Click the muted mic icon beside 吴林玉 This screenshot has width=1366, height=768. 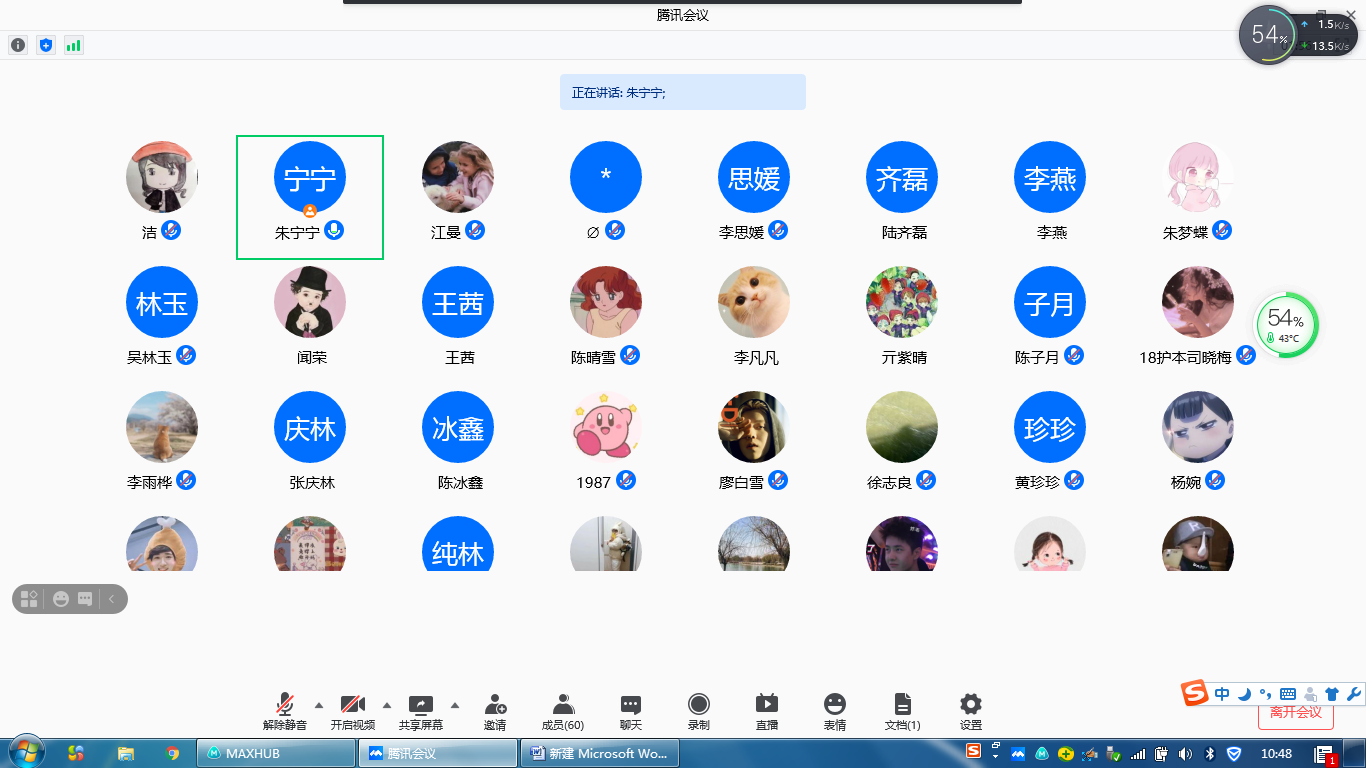point(186,356)
